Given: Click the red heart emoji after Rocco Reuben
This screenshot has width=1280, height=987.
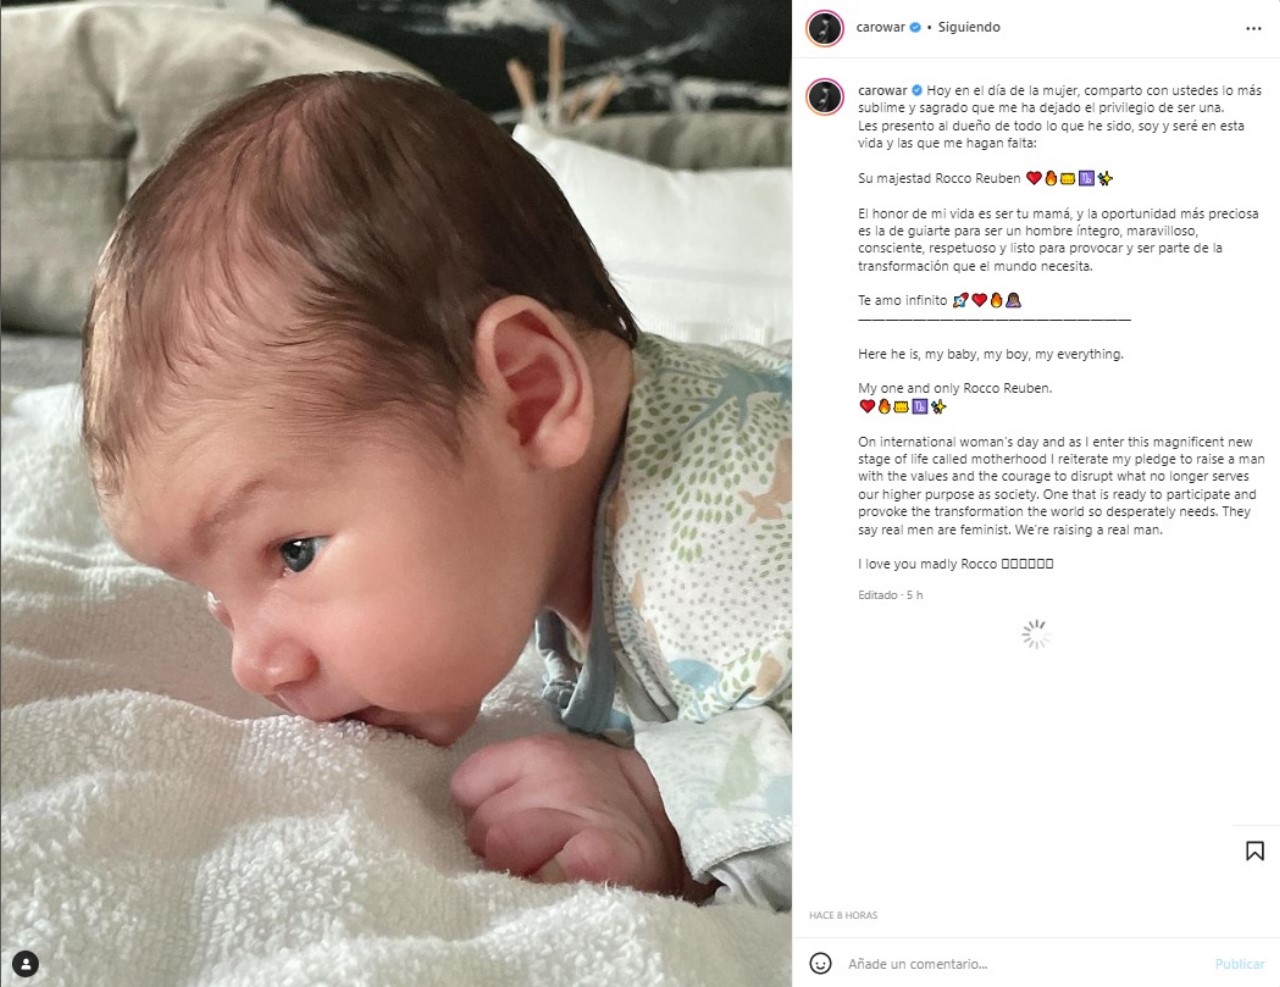Looking at the screenshot, I should pos(1034,178).
